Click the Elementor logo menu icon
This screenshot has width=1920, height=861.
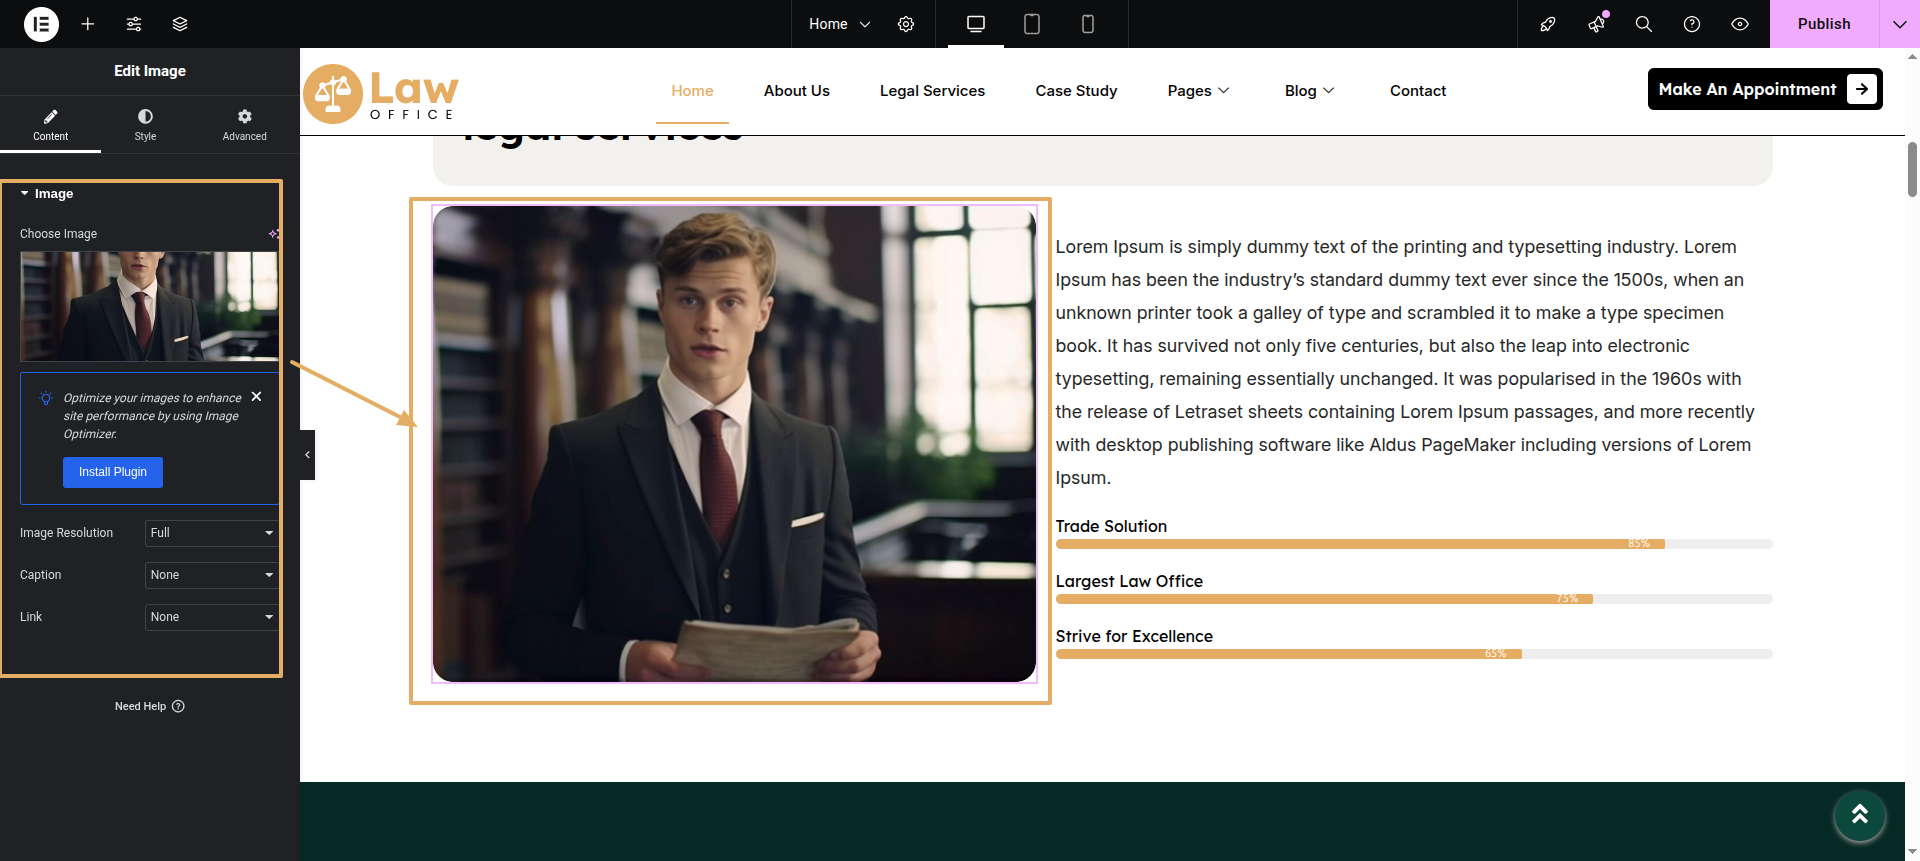41,24
